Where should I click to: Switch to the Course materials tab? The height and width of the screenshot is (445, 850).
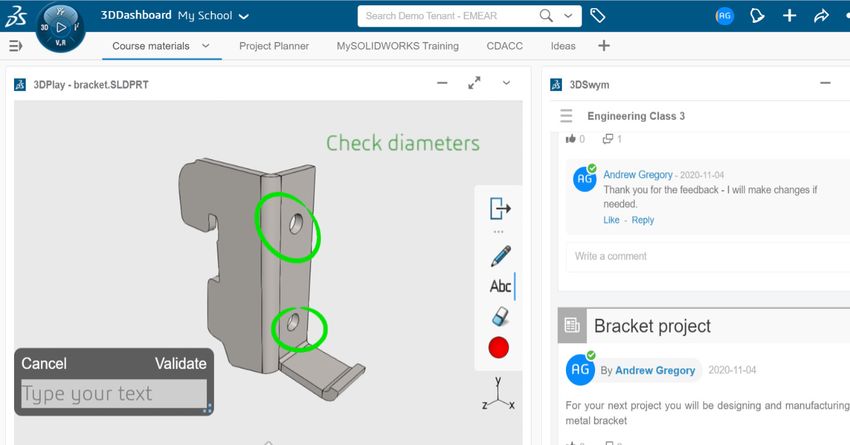tap(151, 46)
